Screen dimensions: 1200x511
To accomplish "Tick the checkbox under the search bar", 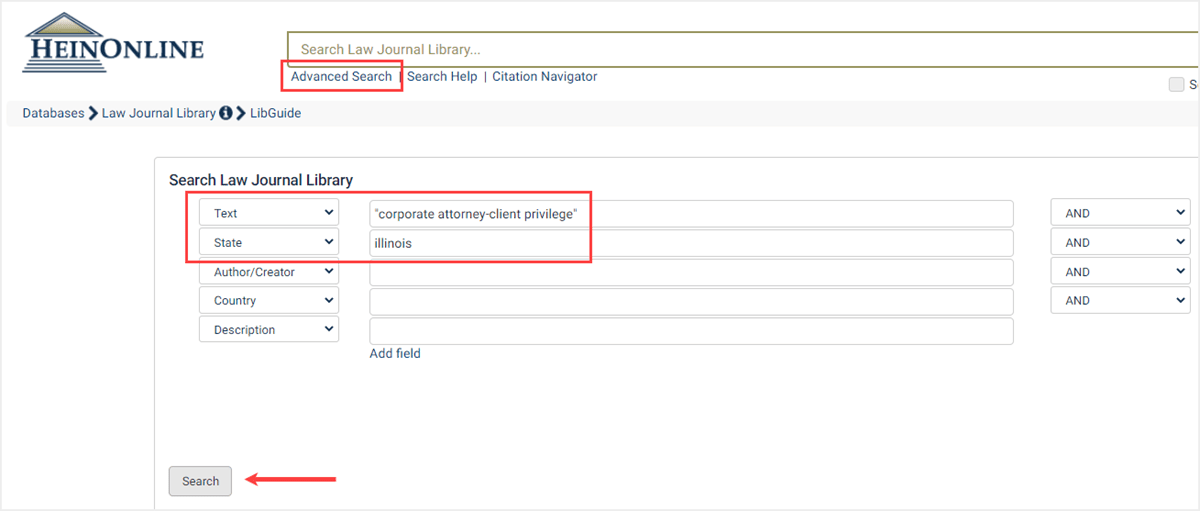I will coord(1176,85).
